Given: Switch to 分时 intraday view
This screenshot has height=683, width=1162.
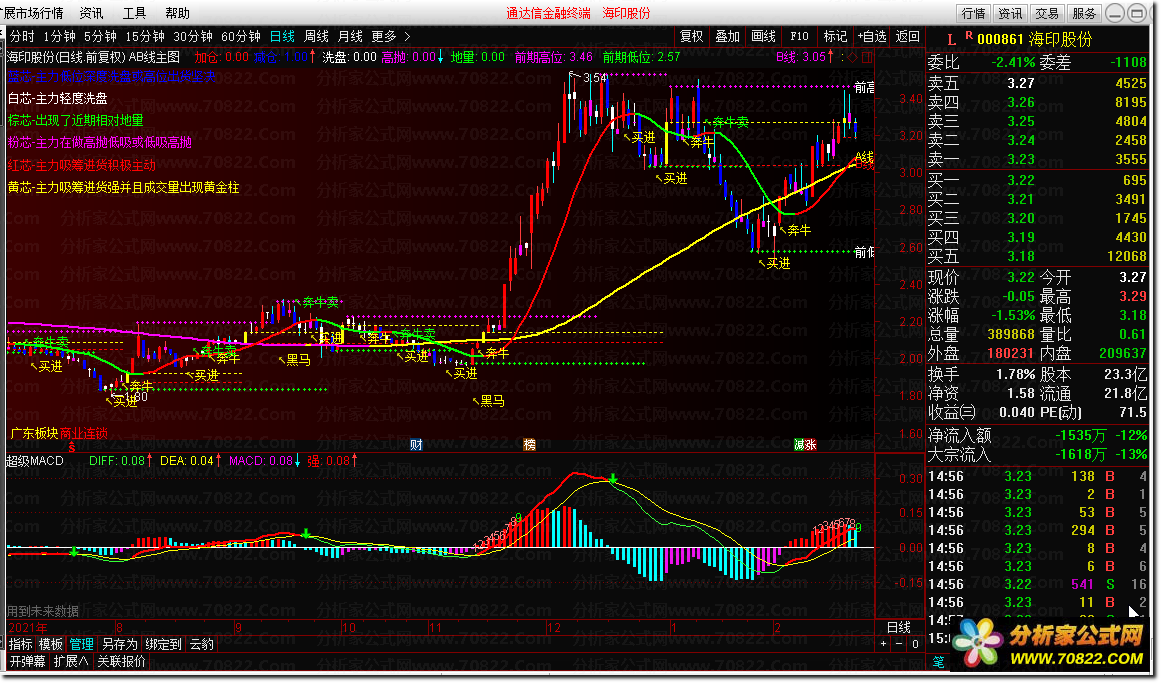Looking at the screenshot, I should (22, 36).
